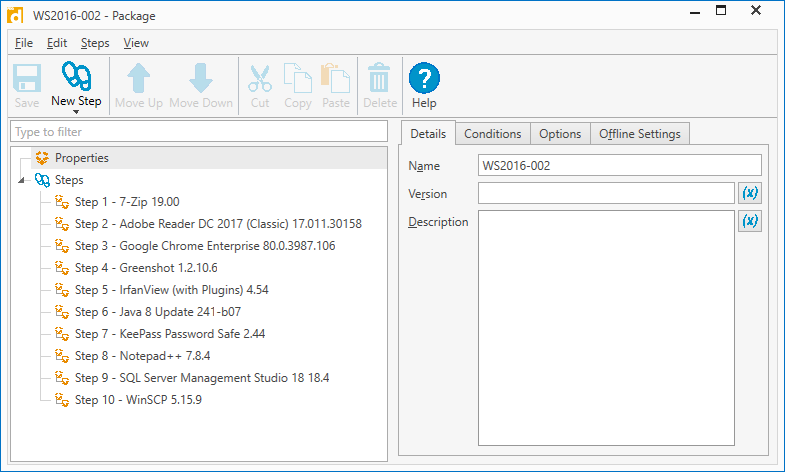Click the New Step footprints icon

(x=76, y=76)
